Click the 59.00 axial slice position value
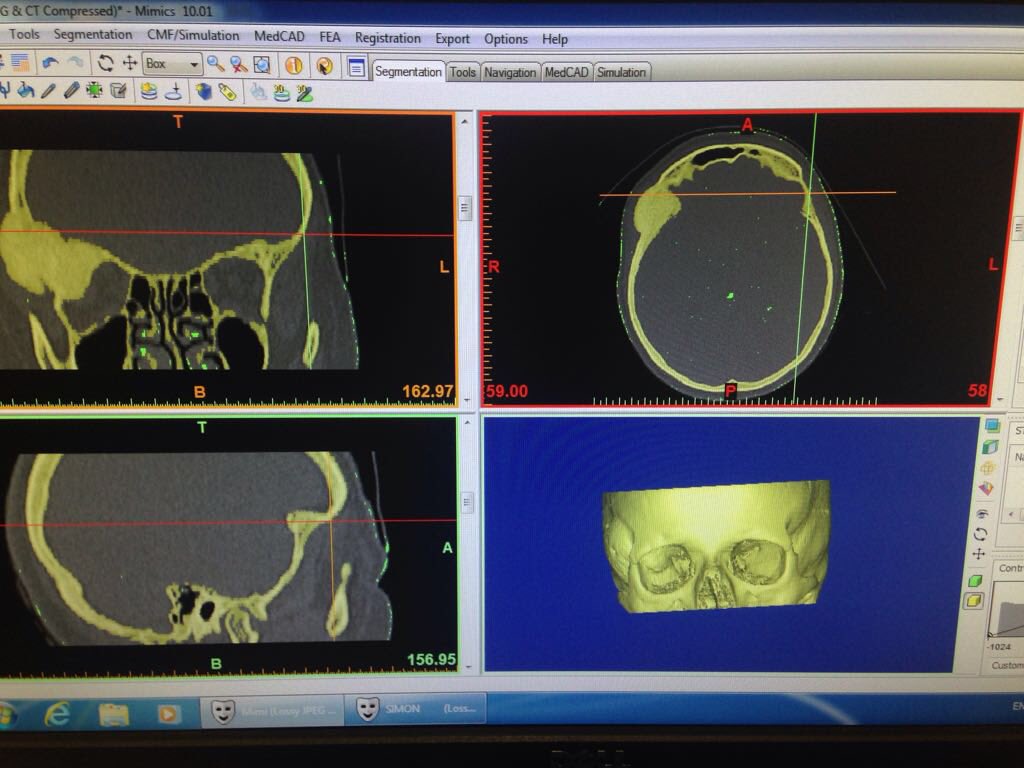This screenshot has height=768, width=1024. pos(506,391)
